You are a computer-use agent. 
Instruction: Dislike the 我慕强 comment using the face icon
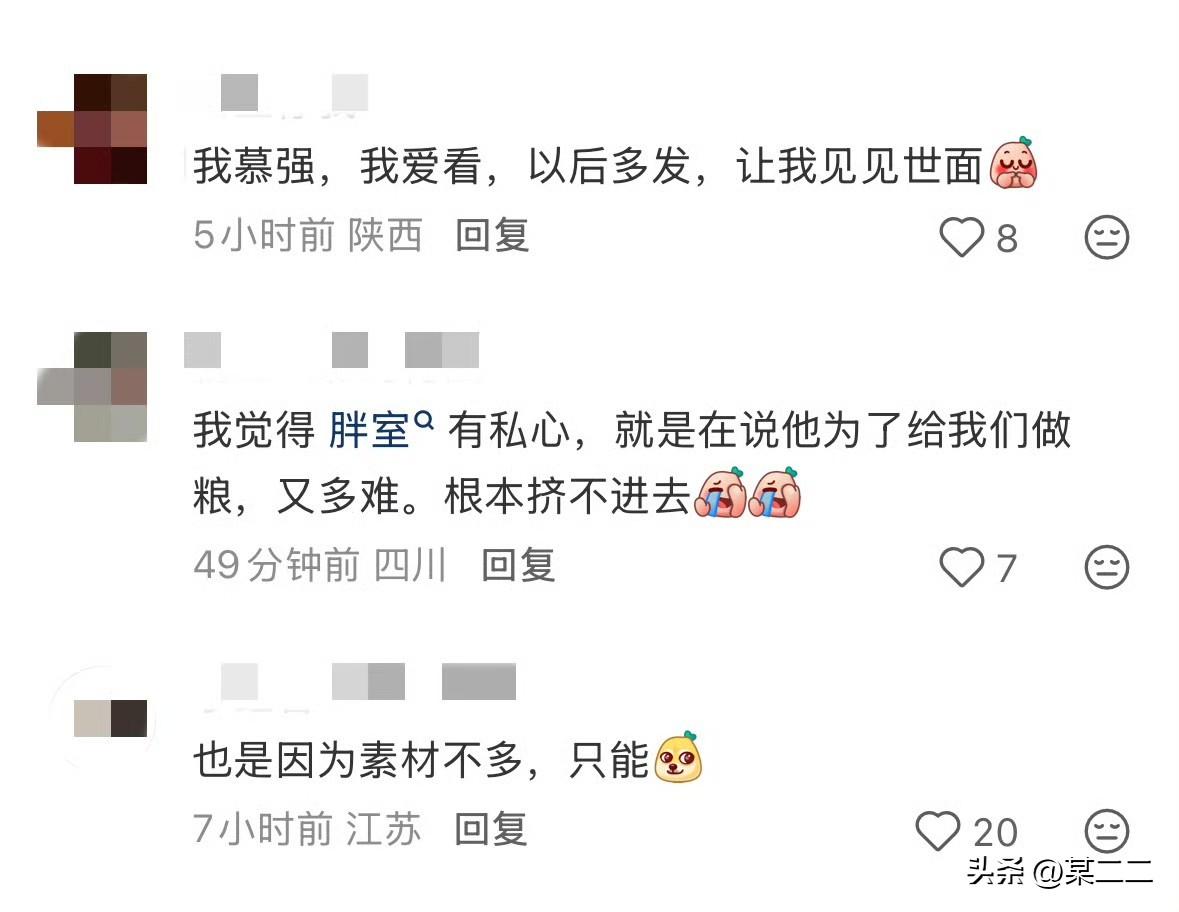tap(1107, 238)
